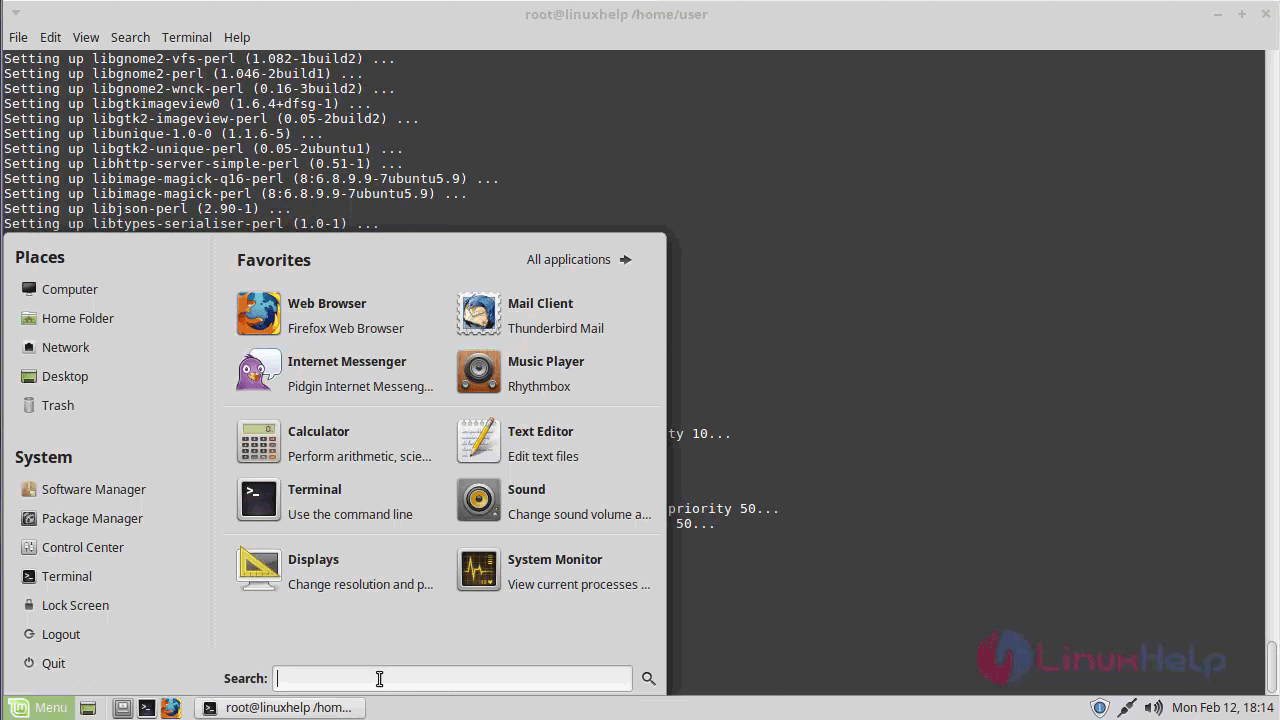
Task: Open the Sound settings favorite icon
Action: (x=478, y=500)
